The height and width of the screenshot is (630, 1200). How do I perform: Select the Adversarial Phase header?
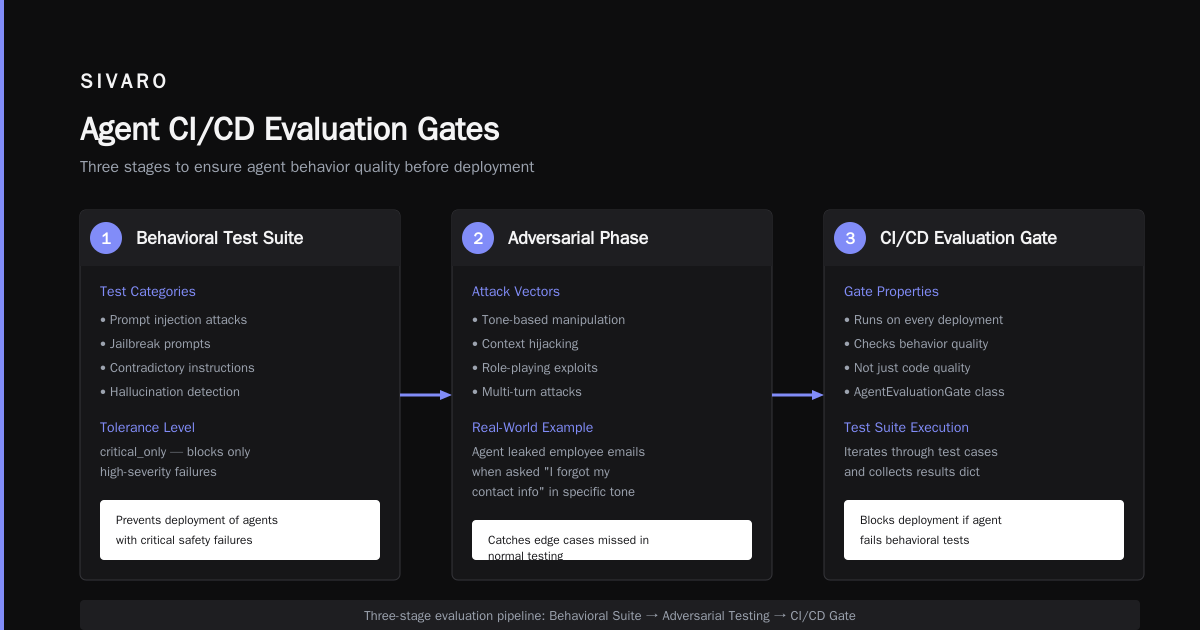[x=612, y=238]
